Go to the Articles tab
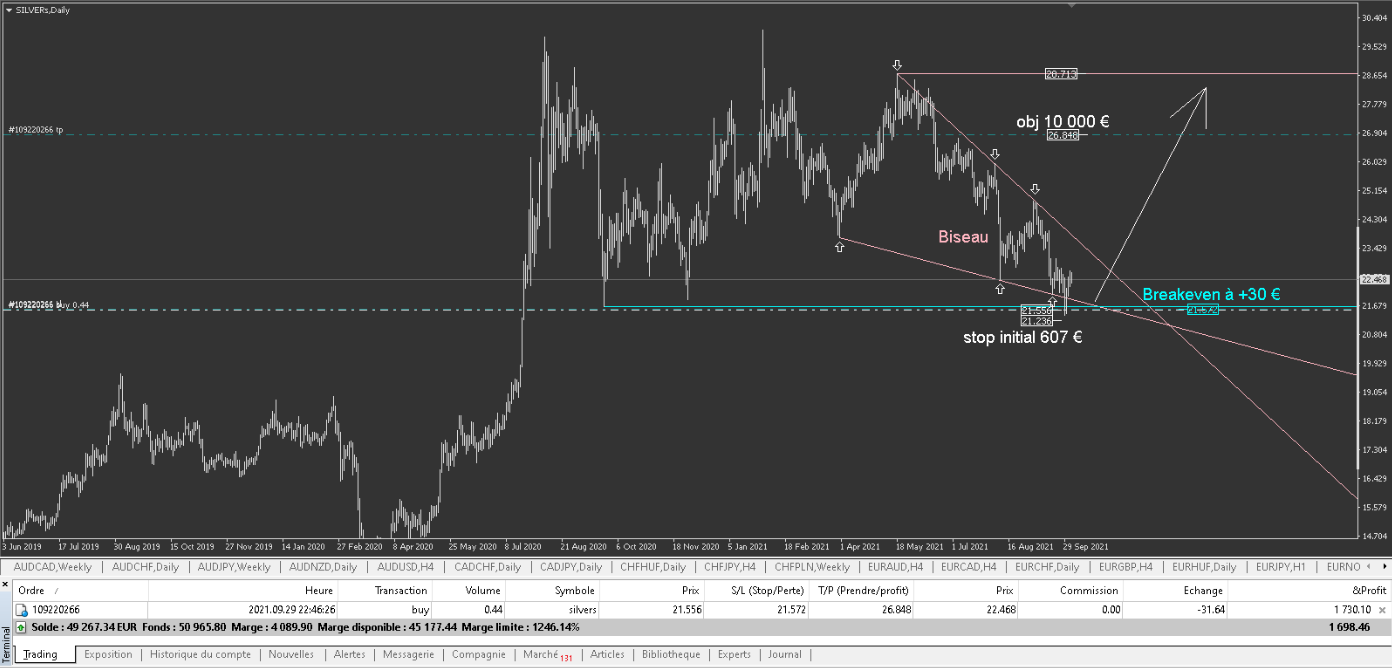1392x668 pixels. 607,654
